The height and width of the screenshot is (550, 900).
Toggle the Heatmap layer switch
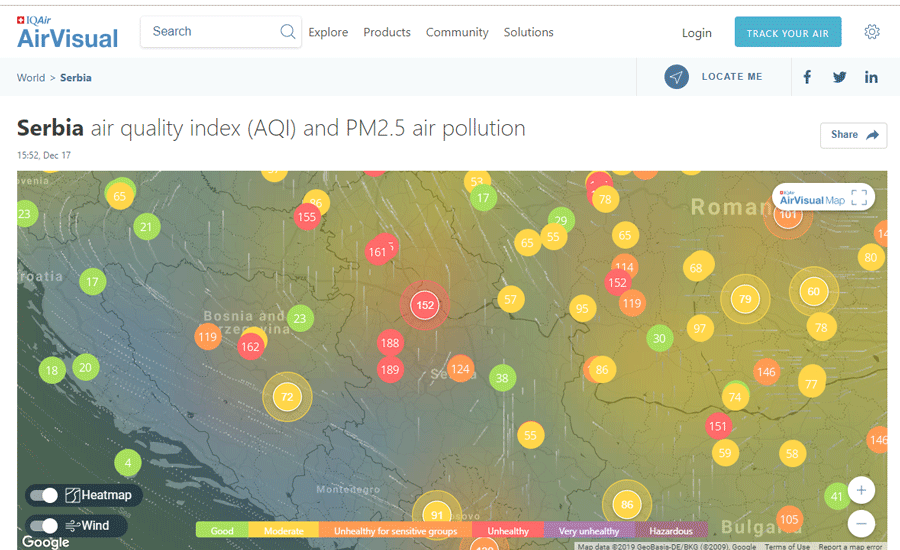(x=43, y=495)
